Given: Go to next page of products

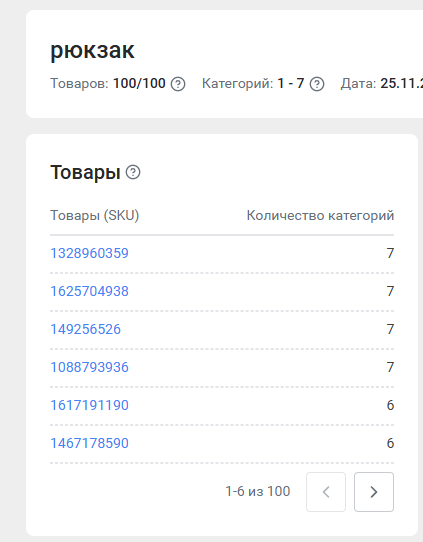Looking at the screenshot, I should [x=374, y=492].
